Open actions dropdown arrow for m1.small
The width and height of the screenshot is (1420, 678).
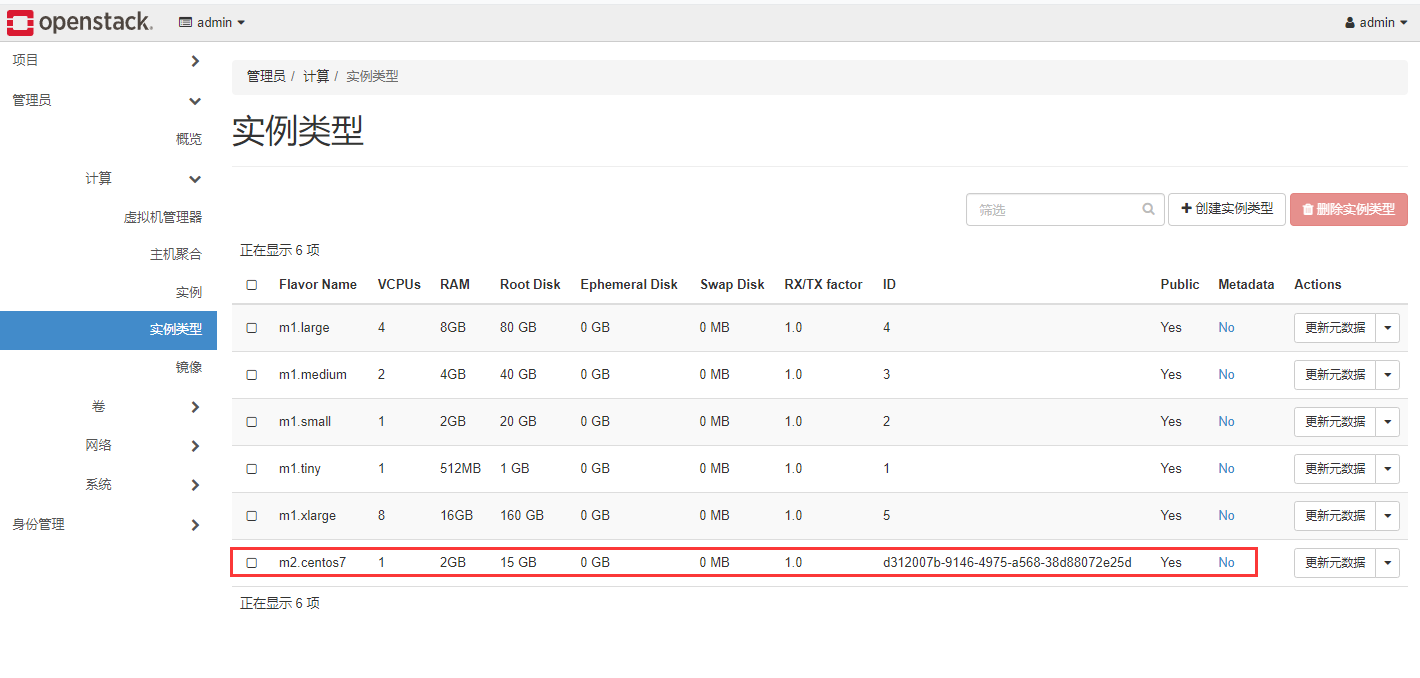(x=1388, y=422)
